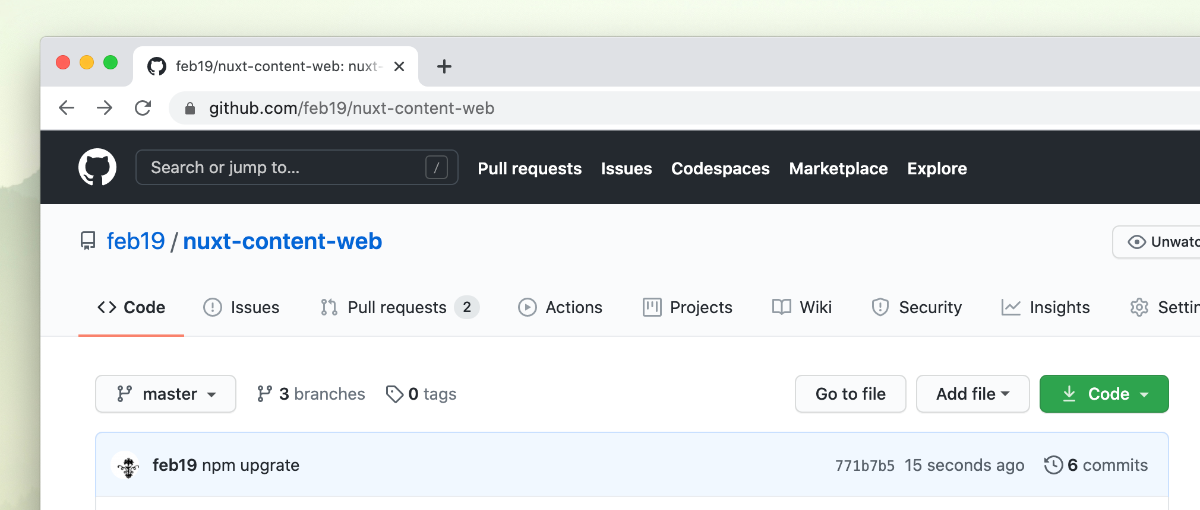1200x510 pixels.
Task: Click the pull requests count badge 2
Action: [x=467, y=307]
